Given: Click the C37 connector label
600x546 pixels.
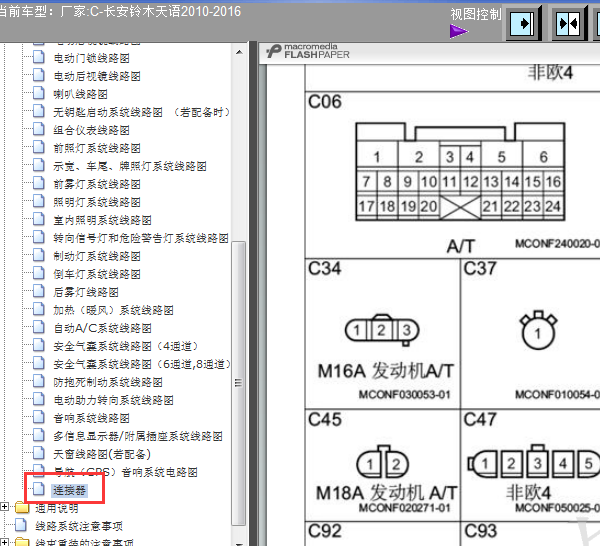Looking at the screenshot, I should tap(480, 268).
